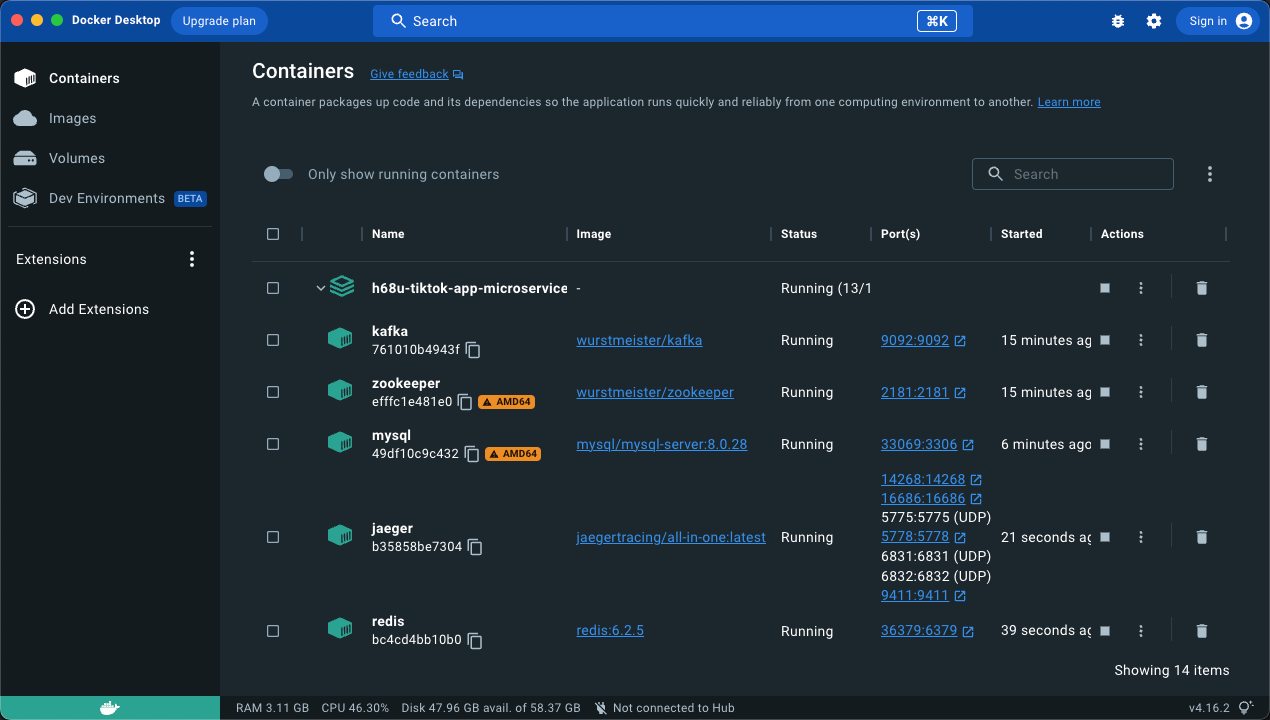Copy the kafka container ID
The width and height of the screenshot is (1270, 720).
(x=473, y=350)
